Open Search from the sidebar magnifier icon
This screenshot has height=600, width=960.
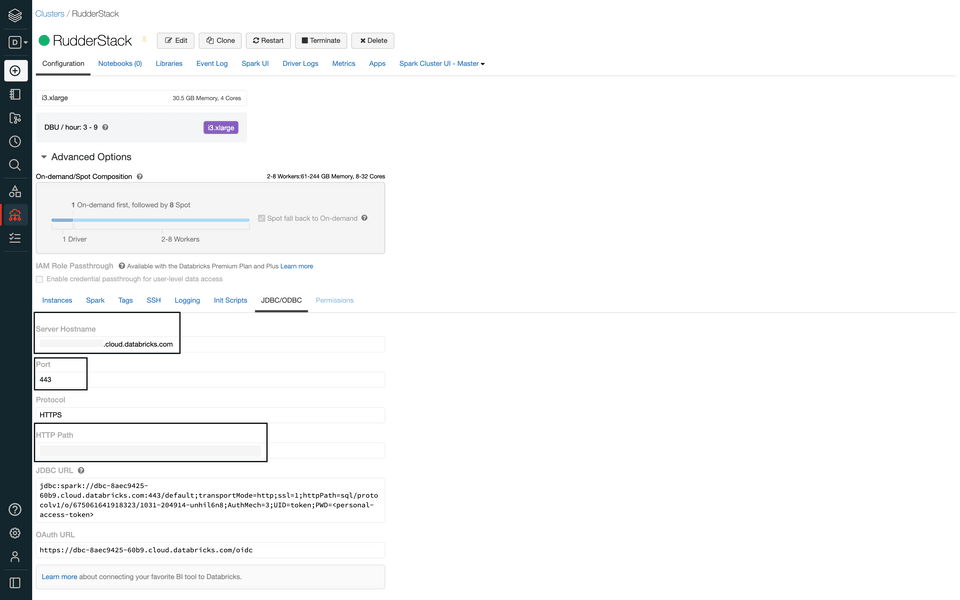point(15,166)
